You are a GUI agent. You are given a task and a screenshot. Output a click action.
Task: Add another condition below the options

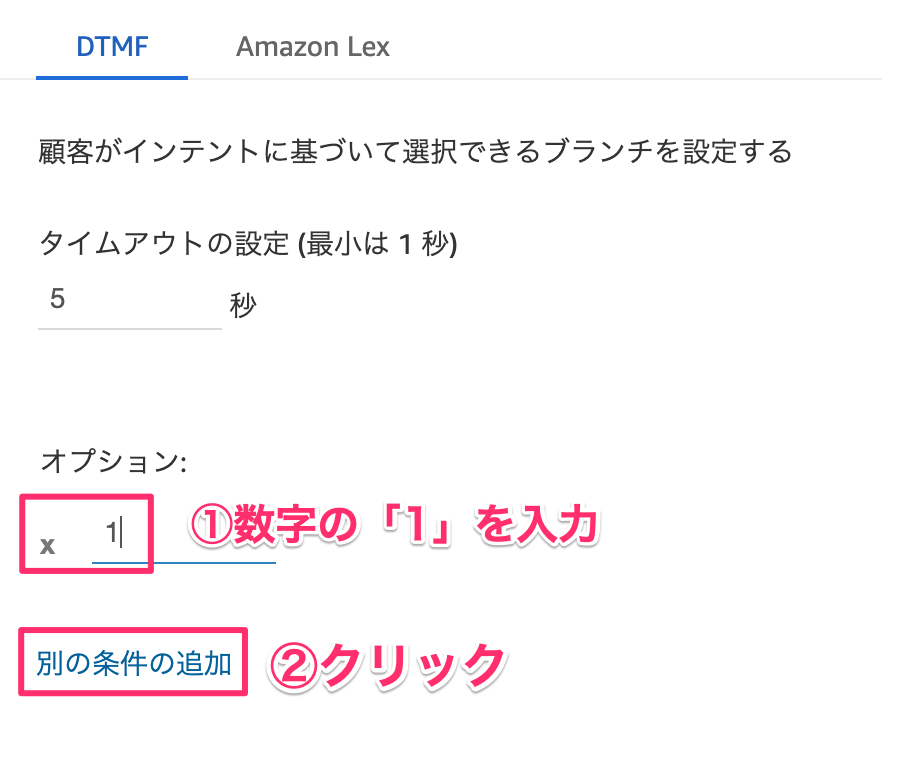134,663
